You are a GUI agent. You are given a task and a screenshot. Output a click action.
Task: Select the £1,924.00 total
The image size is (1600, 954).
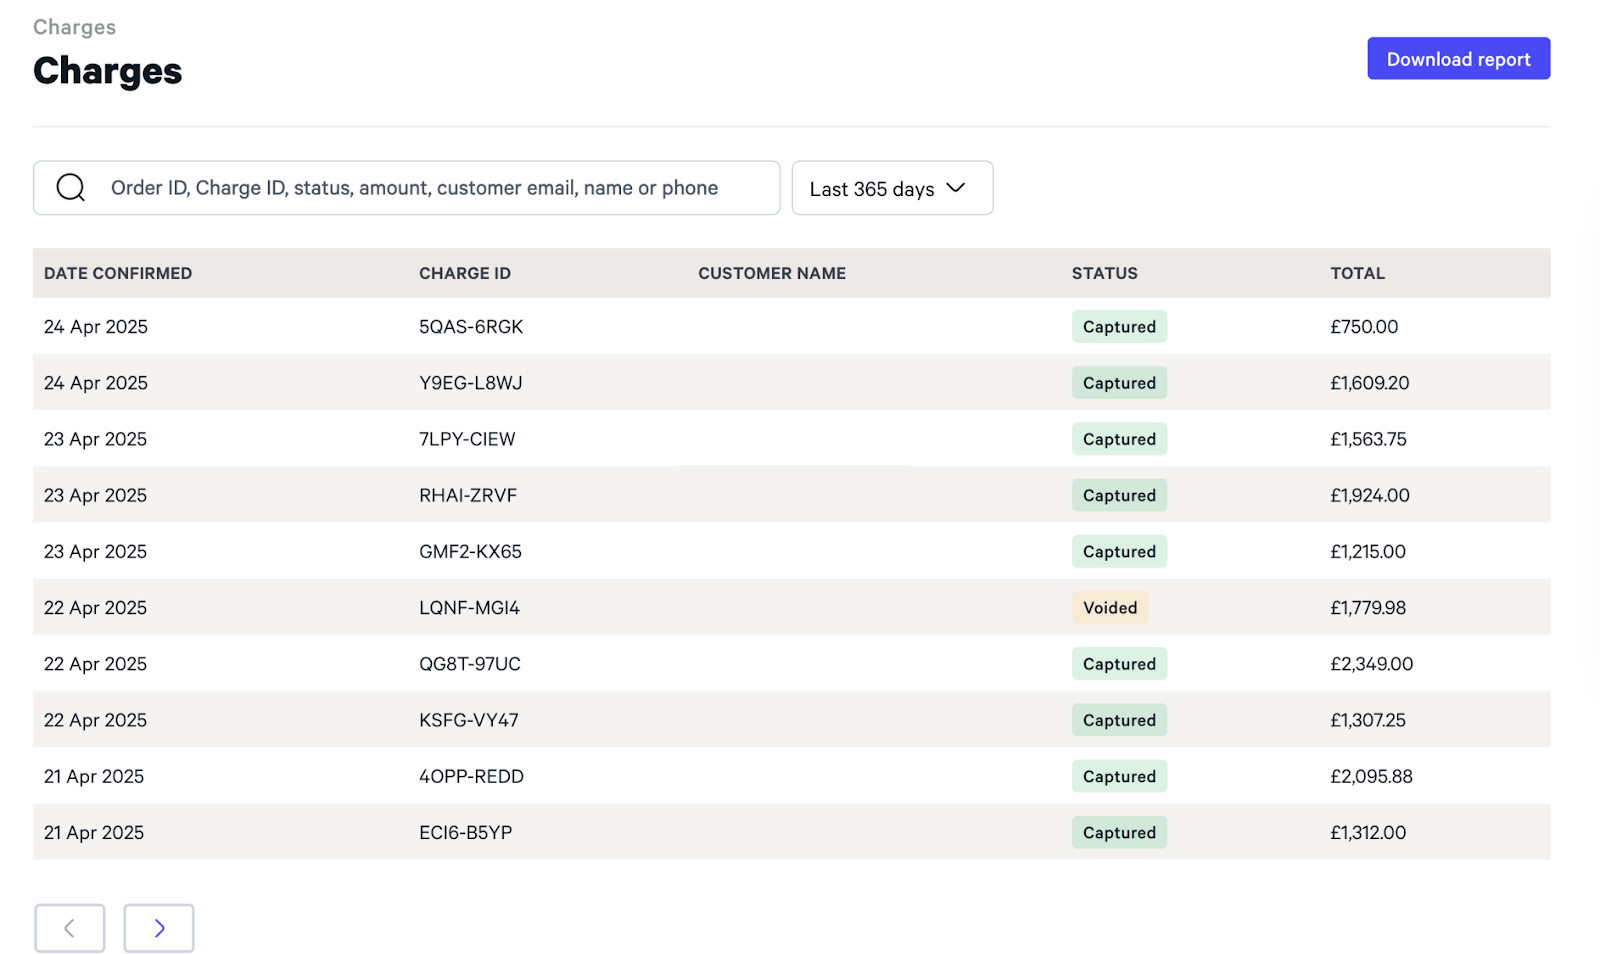[1370, 495]
